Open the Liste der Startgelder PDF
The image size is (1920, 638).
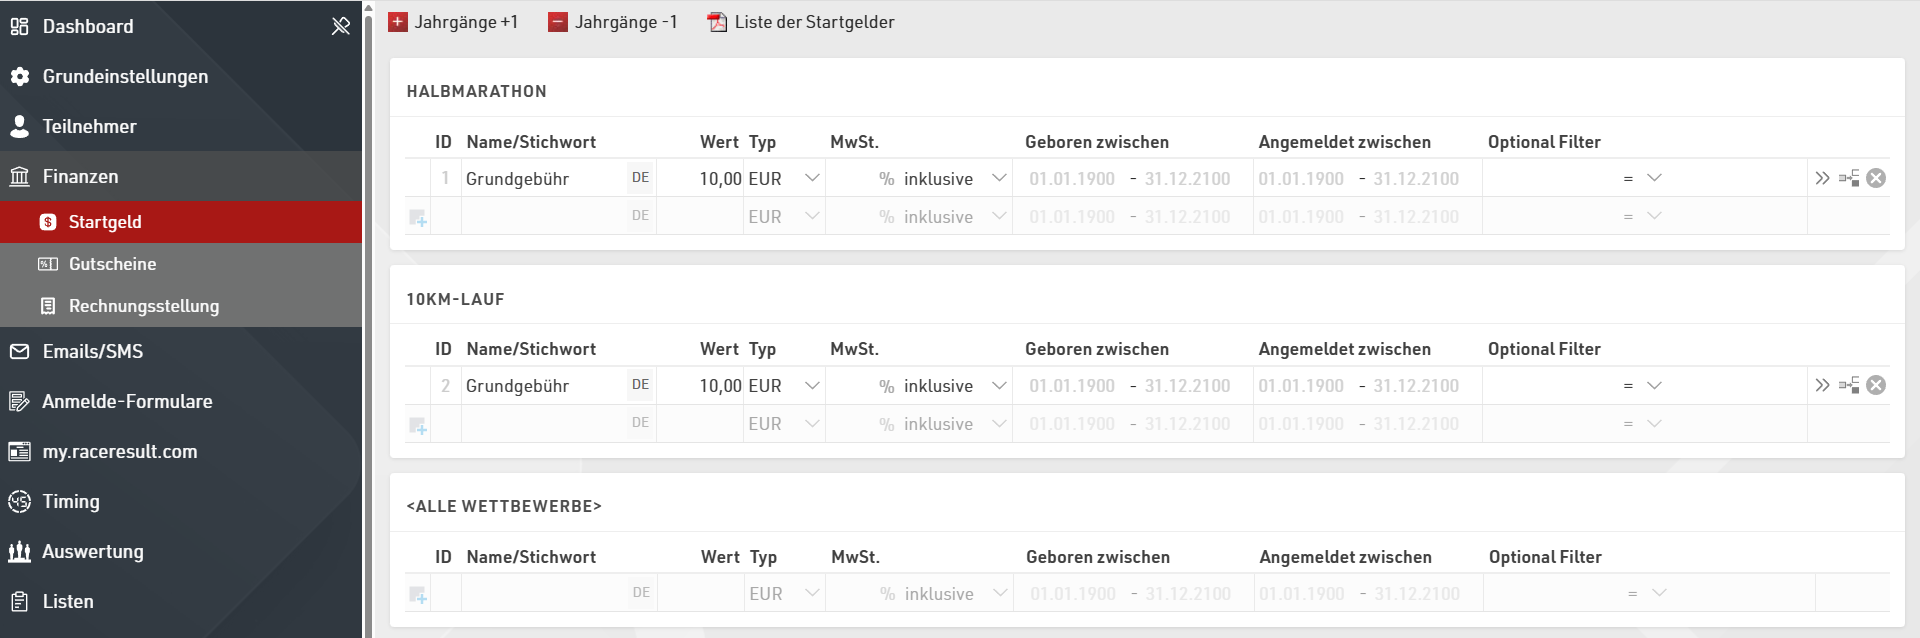point(802,22)
